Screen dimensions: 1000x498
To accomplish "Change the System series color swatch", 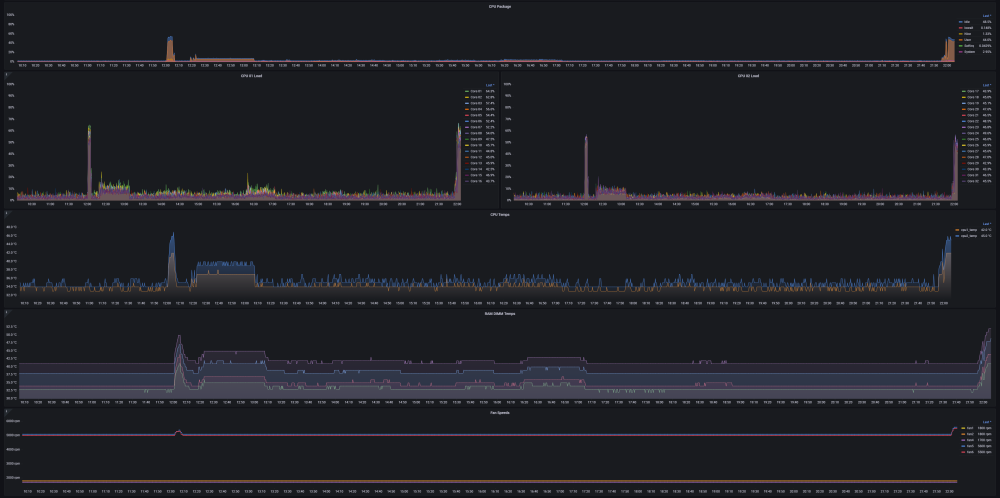I will pos(960,52).
